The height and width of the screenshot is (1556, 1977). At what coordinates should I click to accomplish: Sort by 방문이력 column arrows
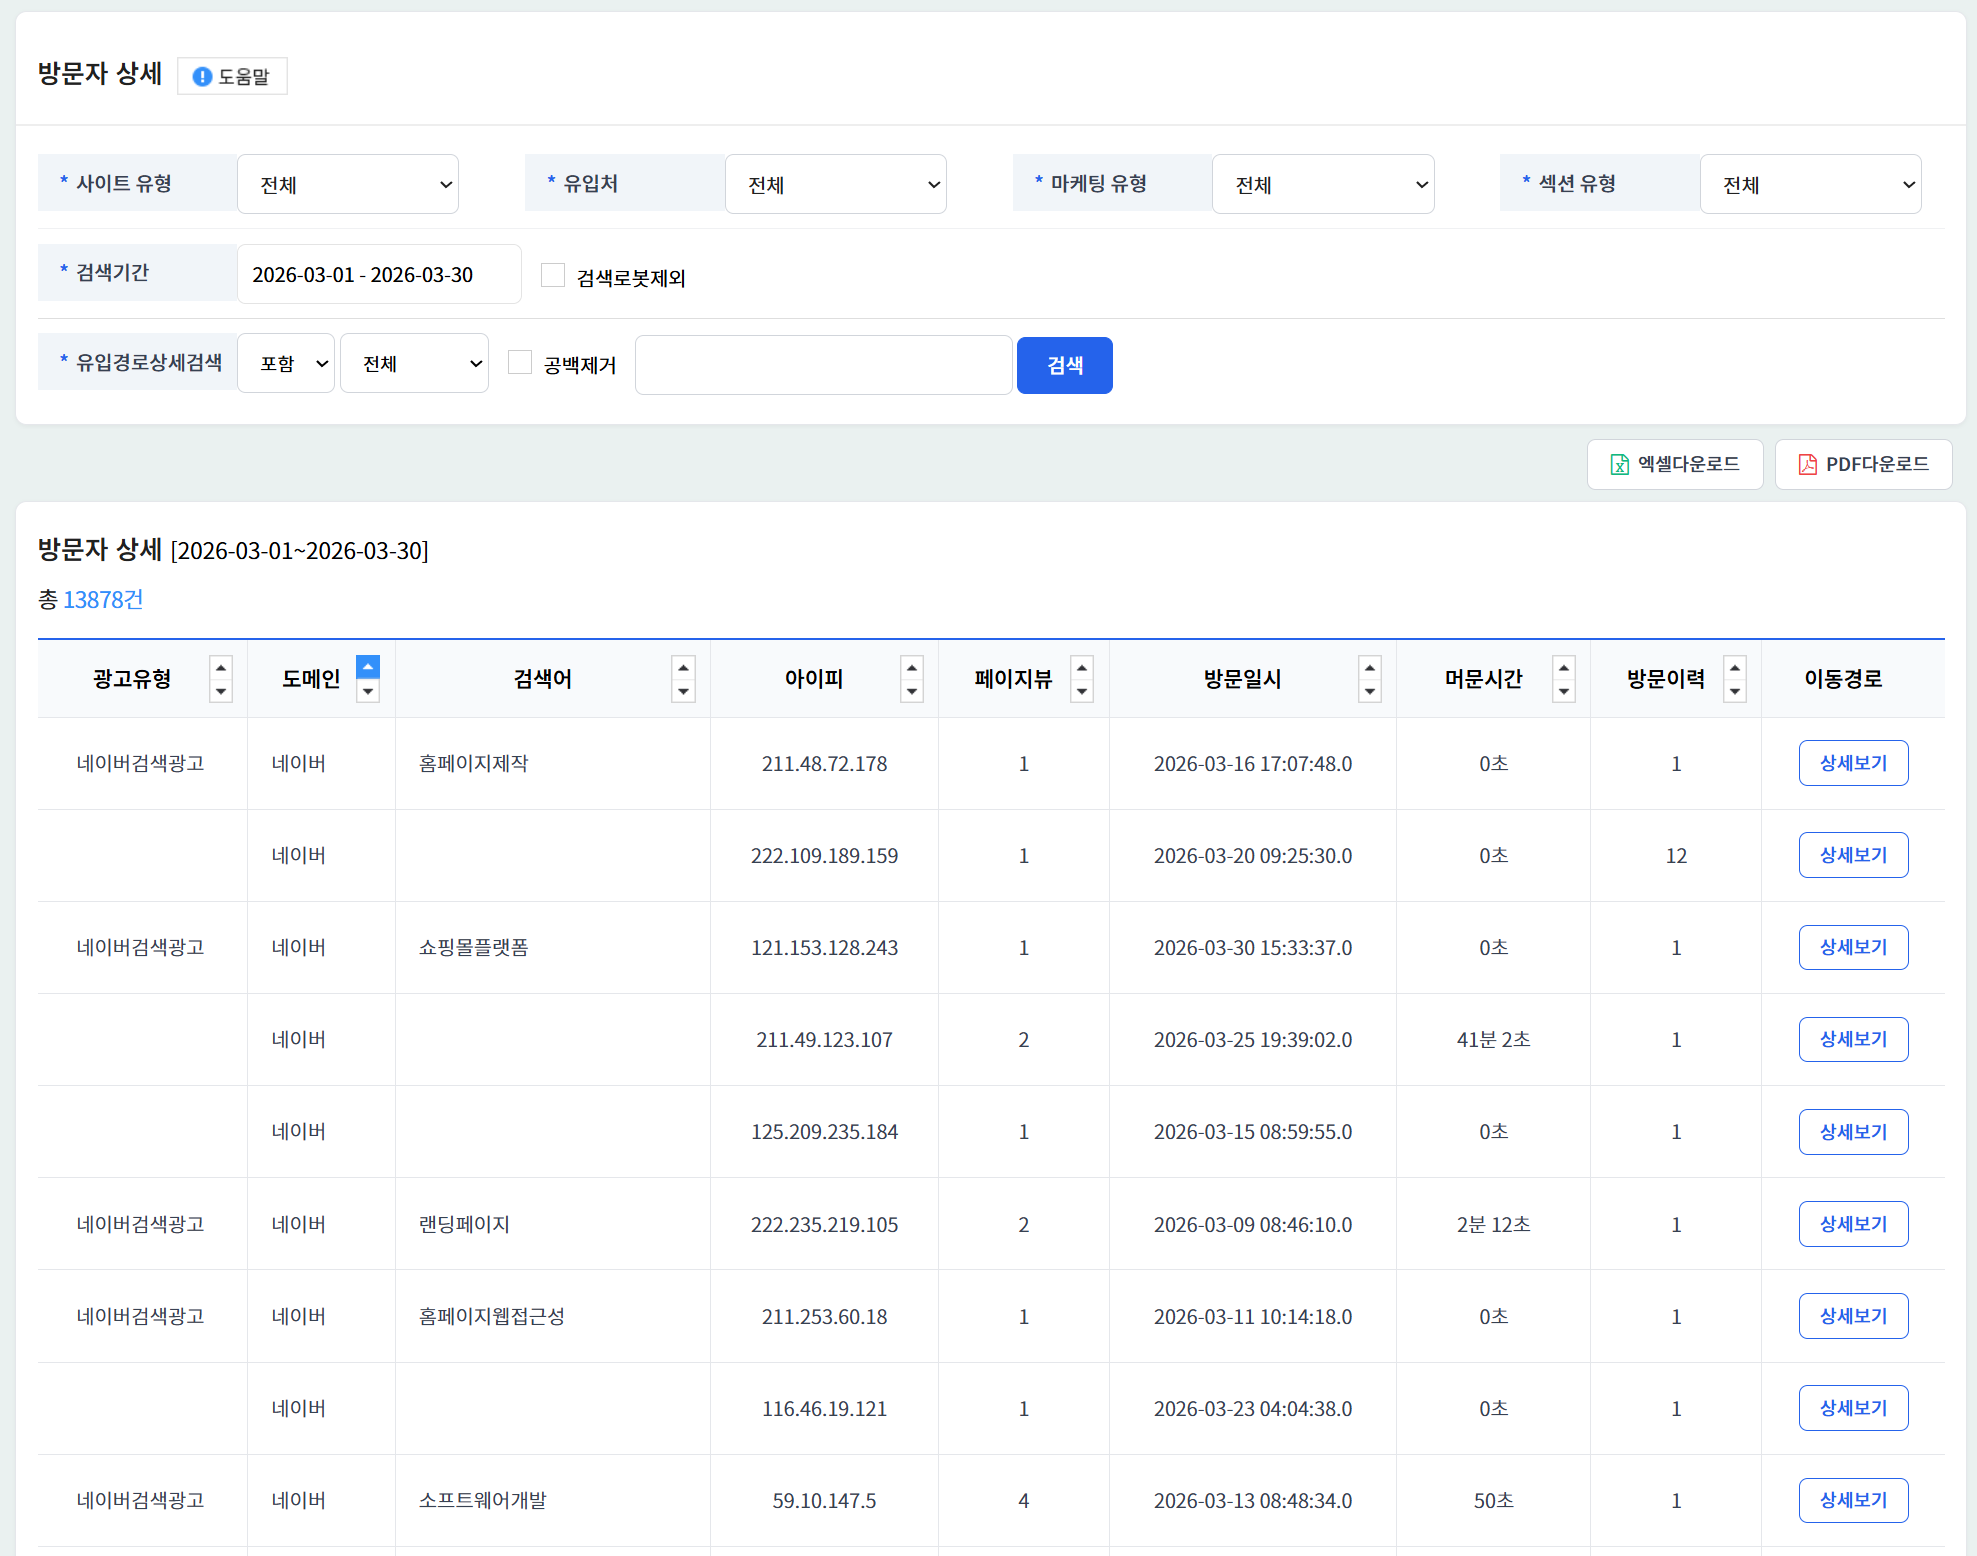1735,679
